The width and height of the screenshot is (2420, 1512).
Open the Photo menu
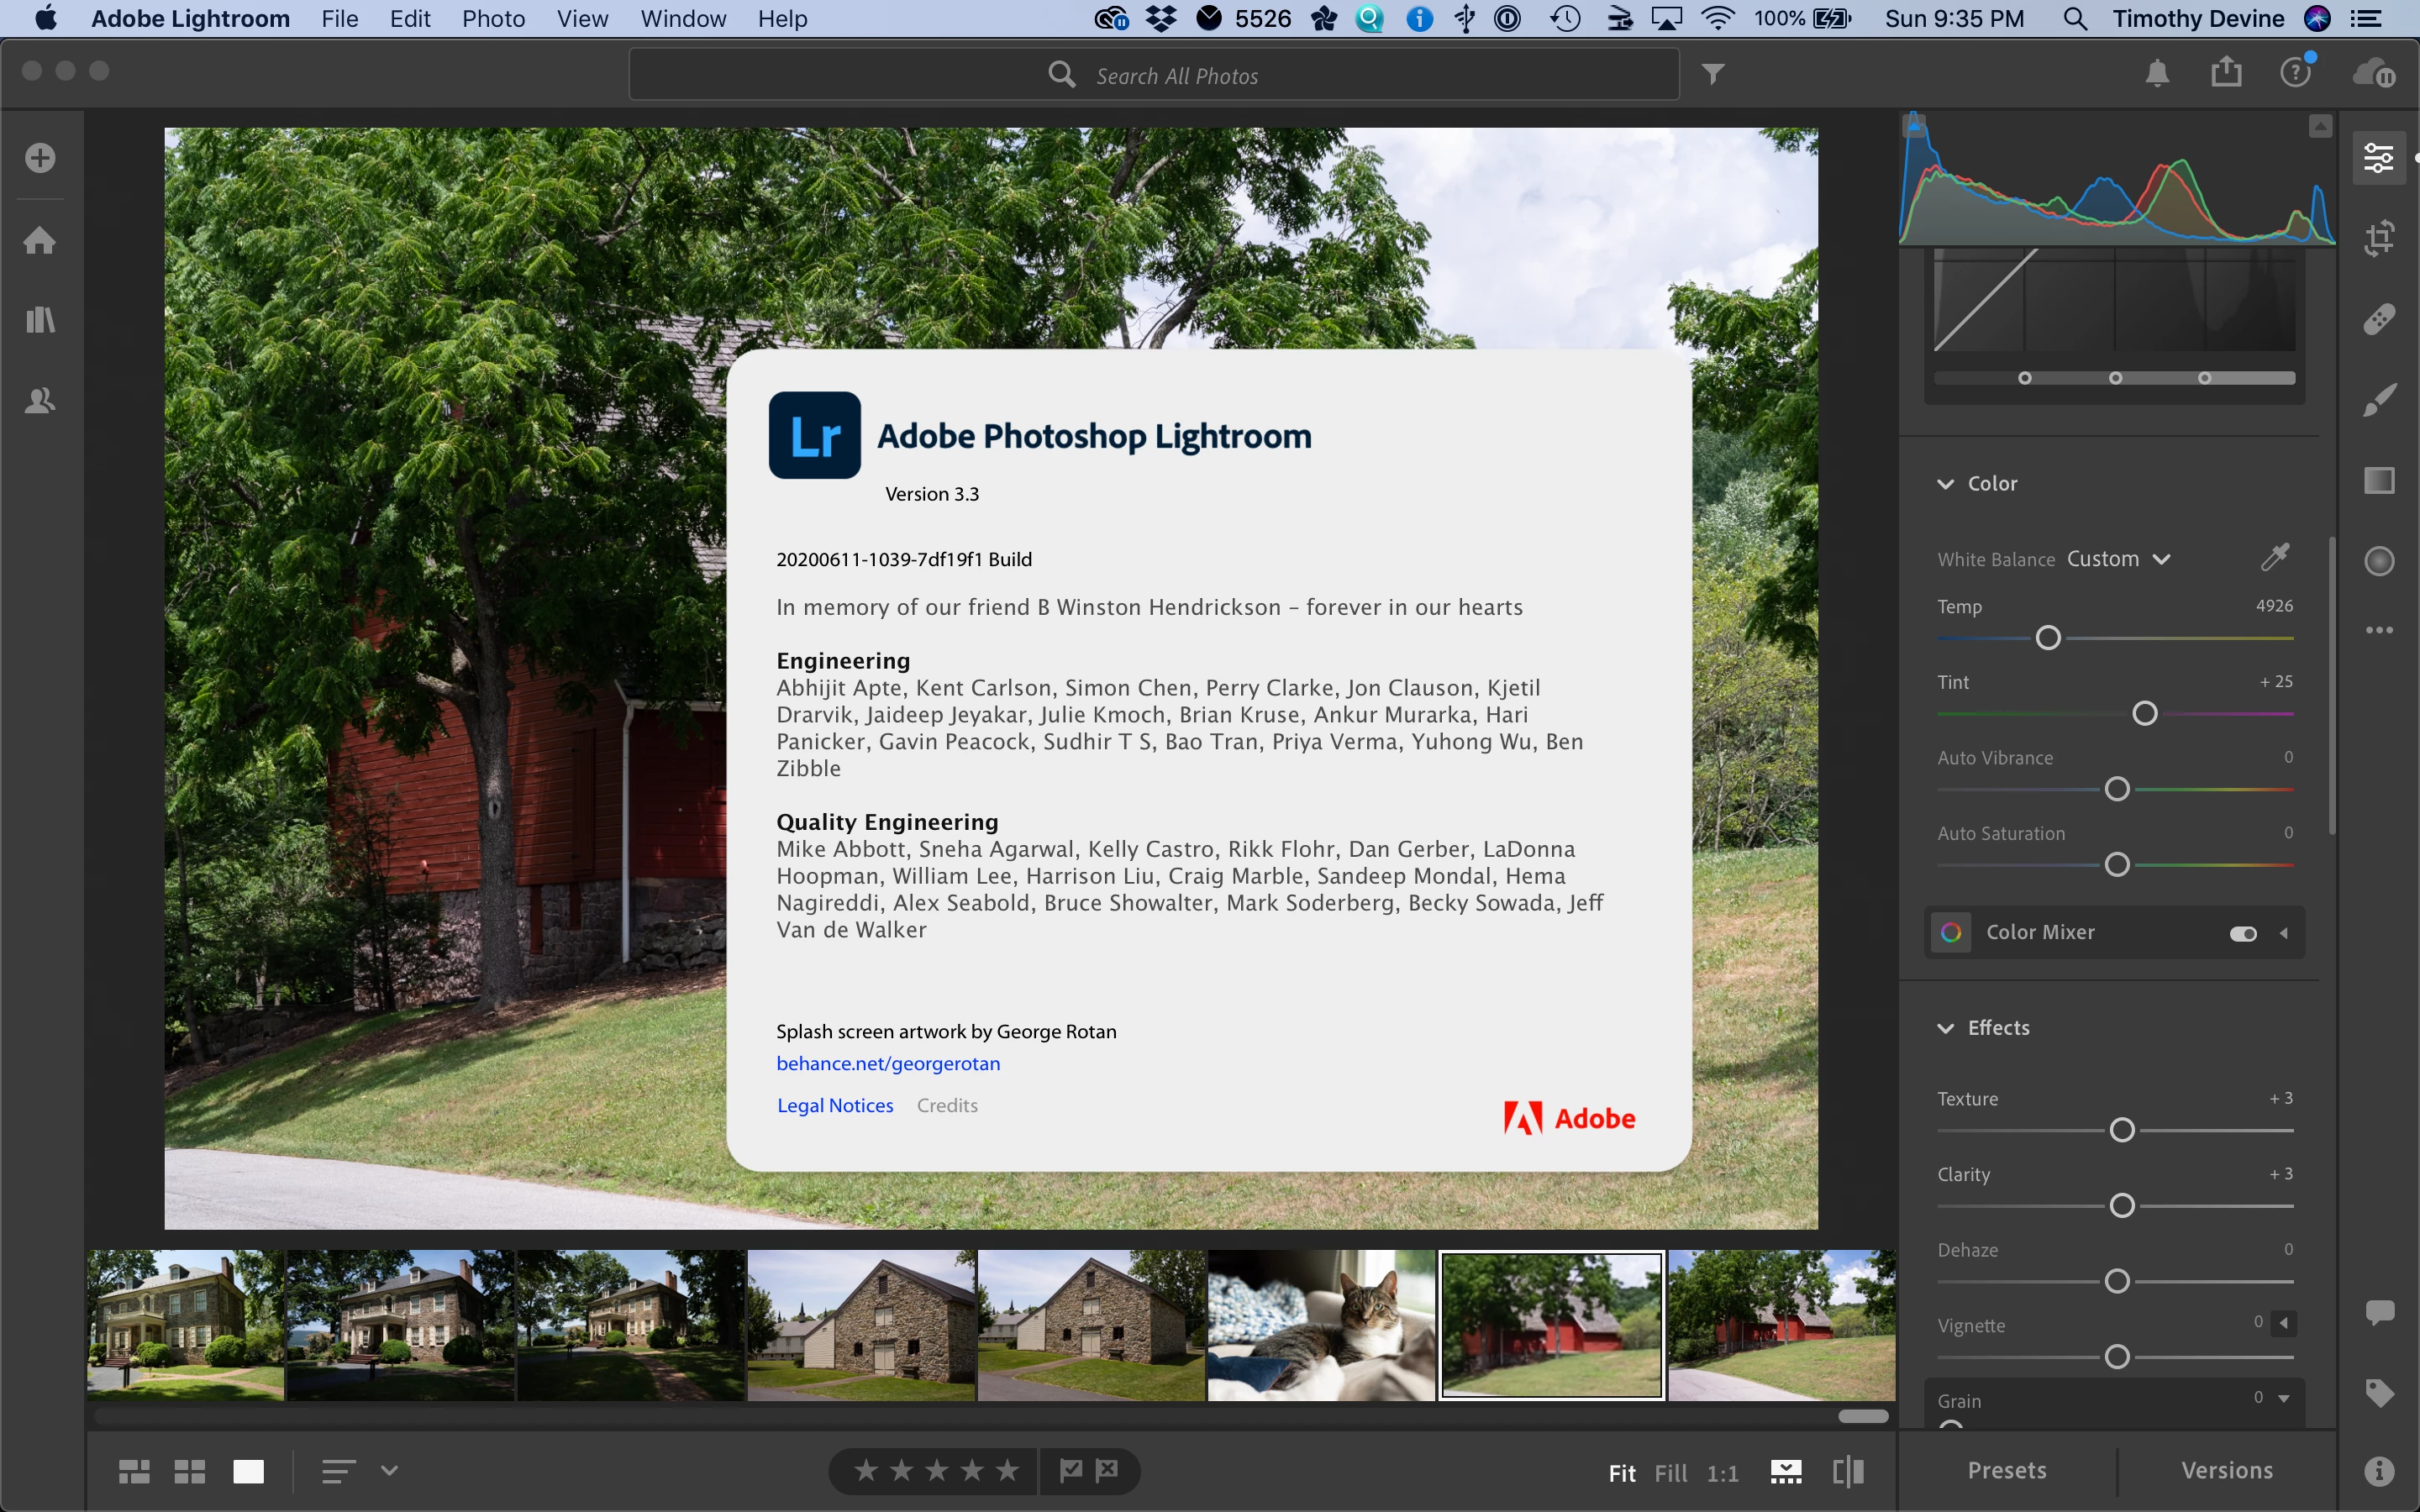(x=493, y=19)
